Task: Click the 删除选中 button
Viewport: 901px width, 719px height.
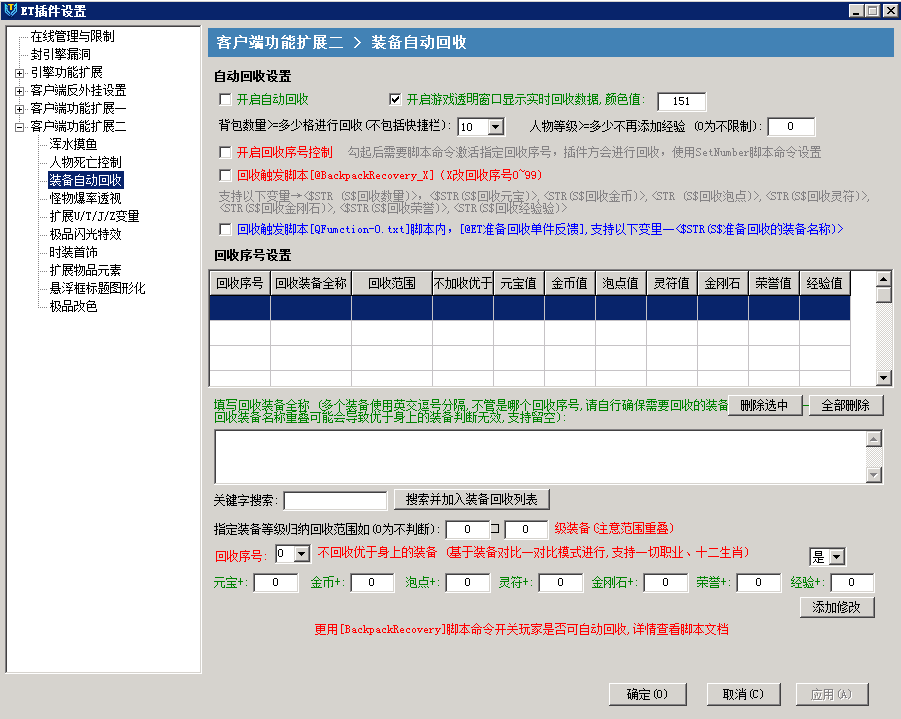Action: tap(765, 406)
